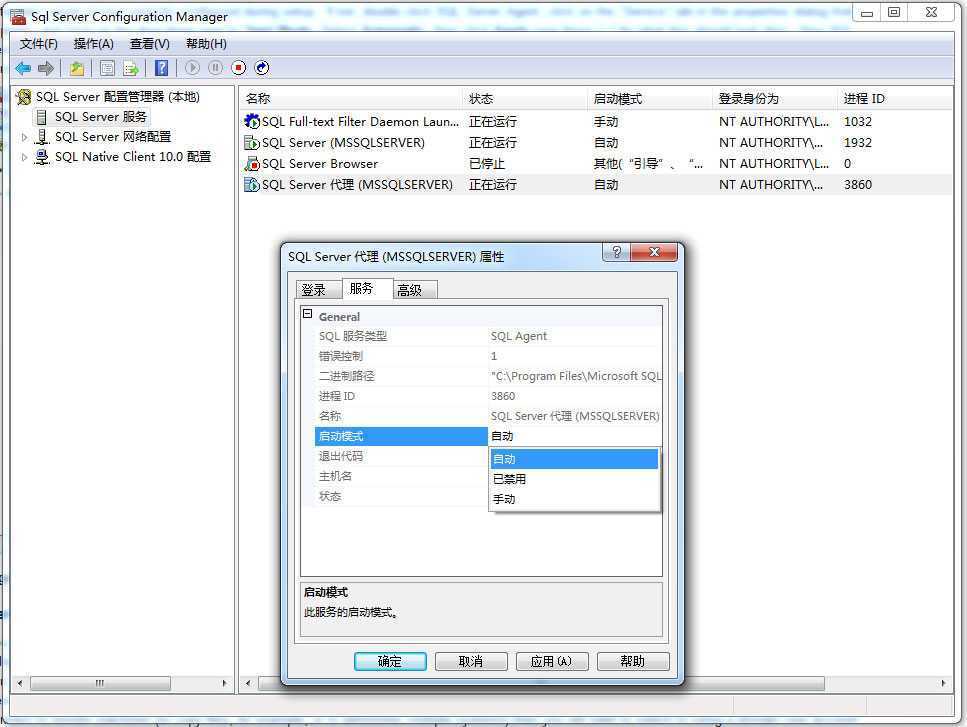Click the 应用(A) button
Viewport: 967px width, 727px height.
(x=551, y=662)
